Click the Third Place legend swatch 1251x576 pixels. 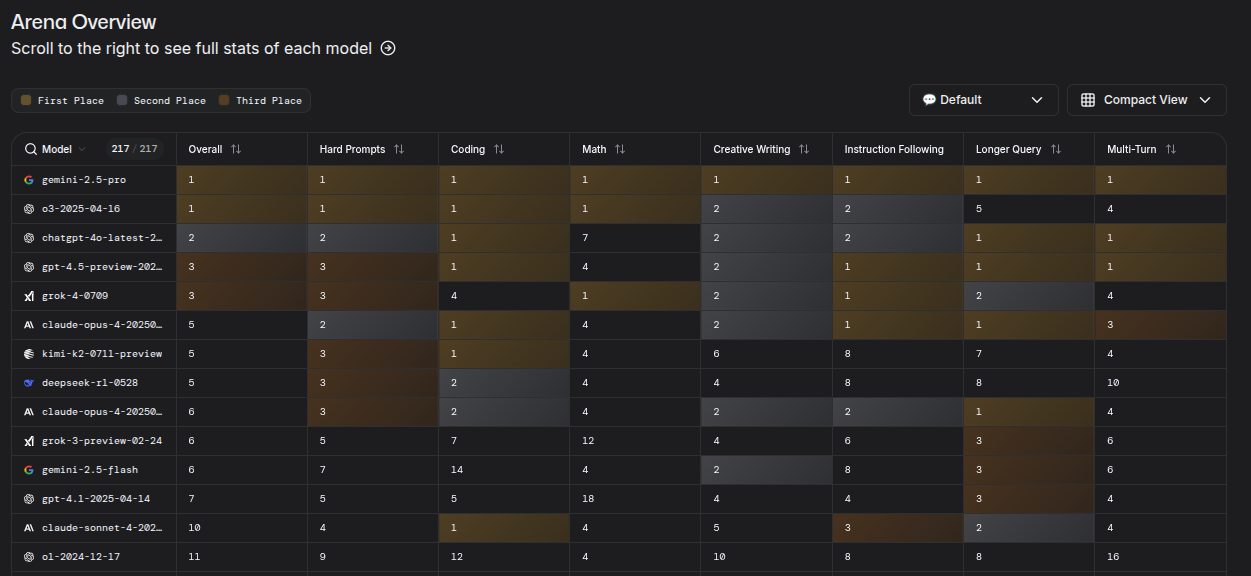(x=225, y=101)
